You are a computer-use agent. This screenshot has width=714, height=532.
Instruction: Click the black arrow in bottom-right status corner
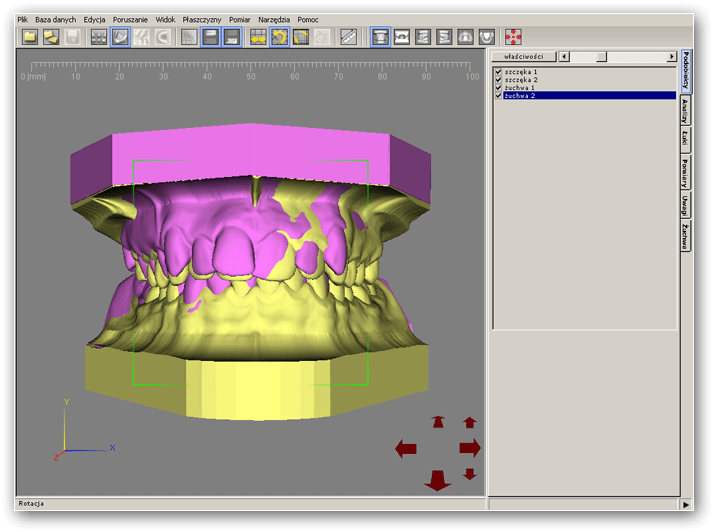(x=686, y=504)
